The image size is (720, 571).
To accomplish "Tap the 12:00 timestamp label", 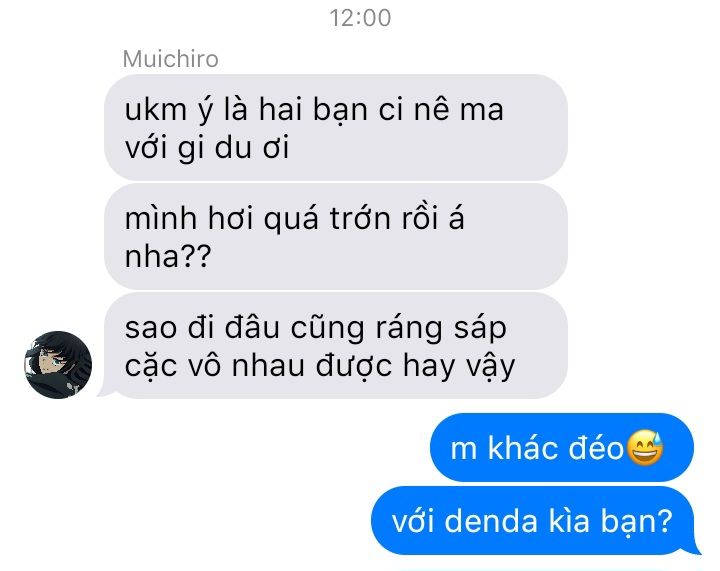I will (360, 18).
